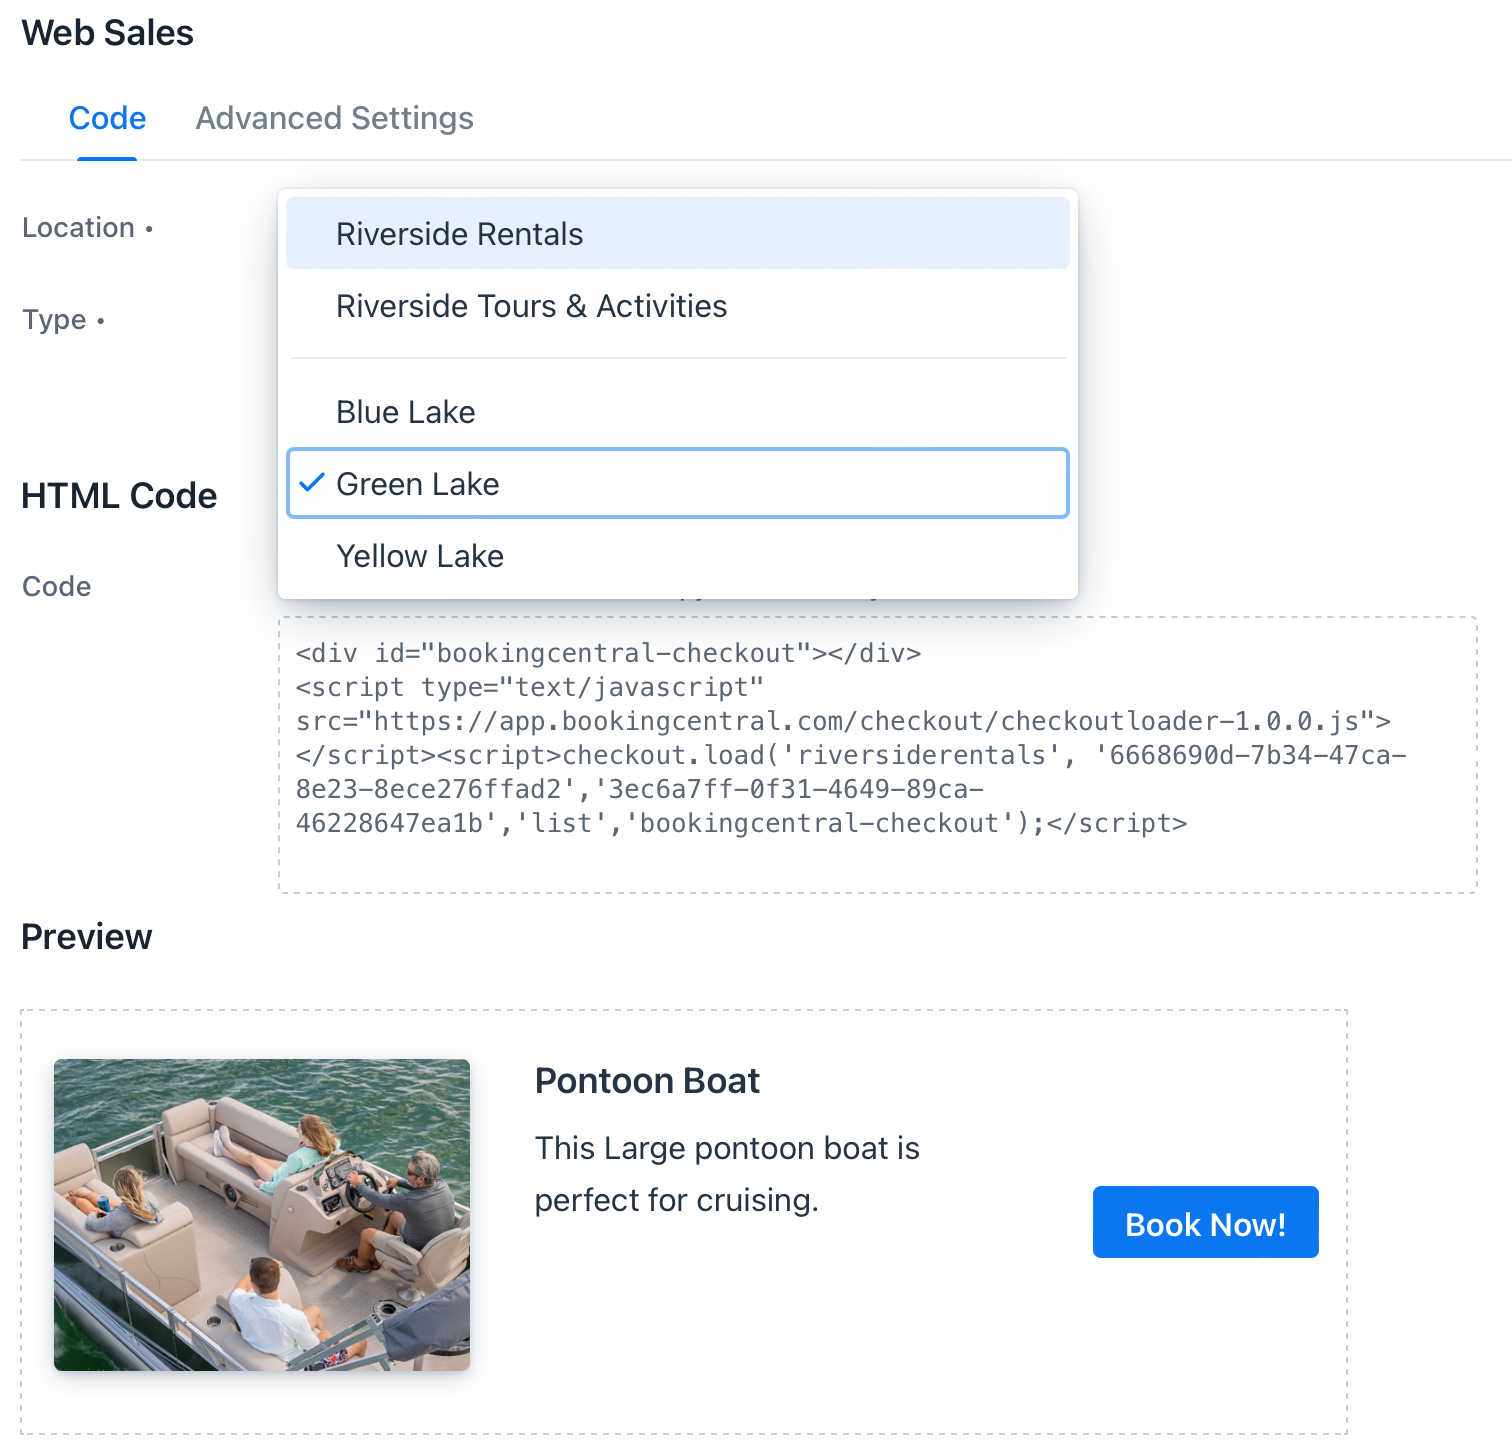Click inside the HTML code snippet box
1512x1446 pixels.
pos(877,755)
